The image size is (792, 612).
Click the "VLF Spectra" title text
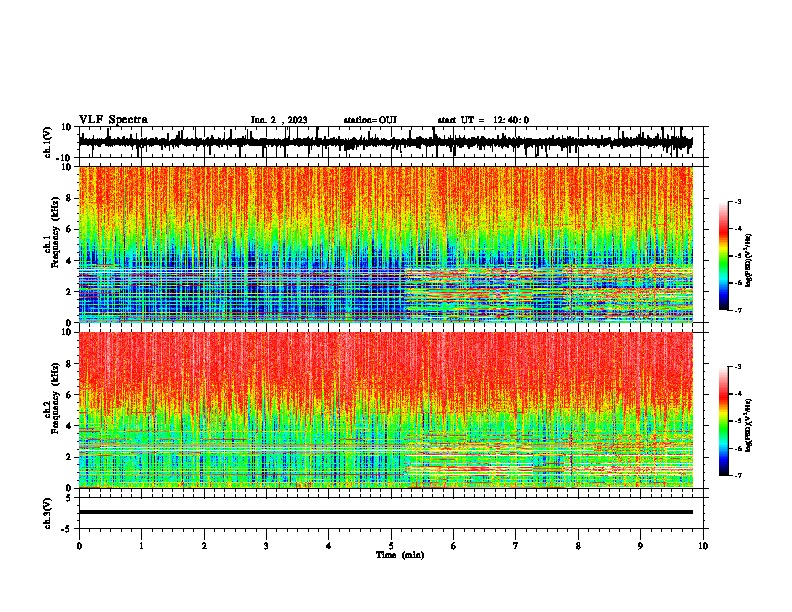click(113, 120)
